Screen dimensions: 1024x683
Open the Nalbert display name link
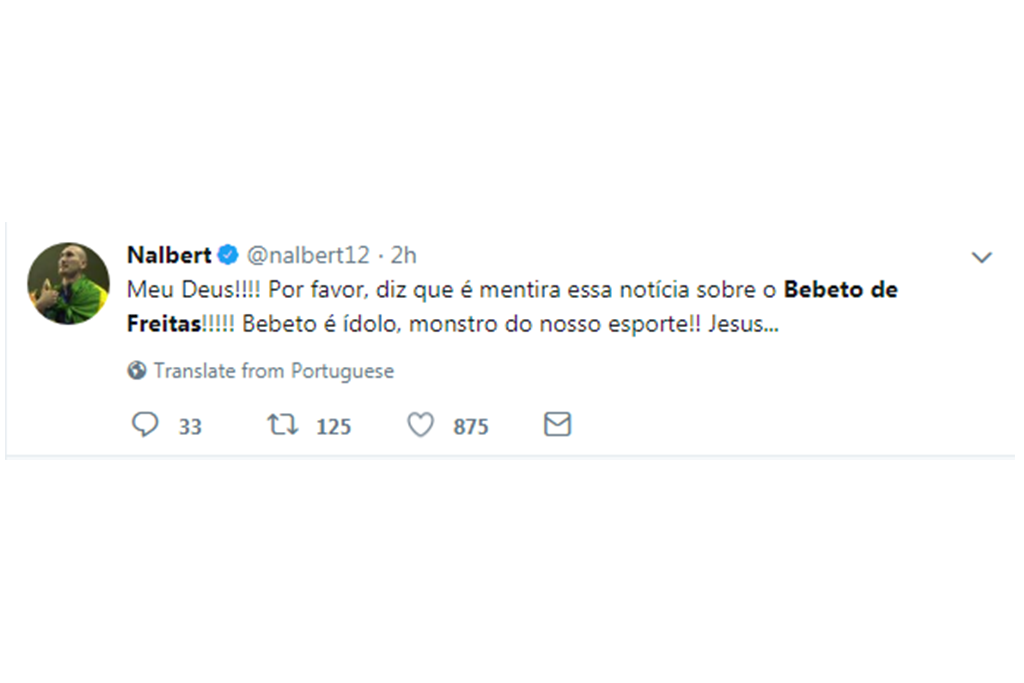169,255
